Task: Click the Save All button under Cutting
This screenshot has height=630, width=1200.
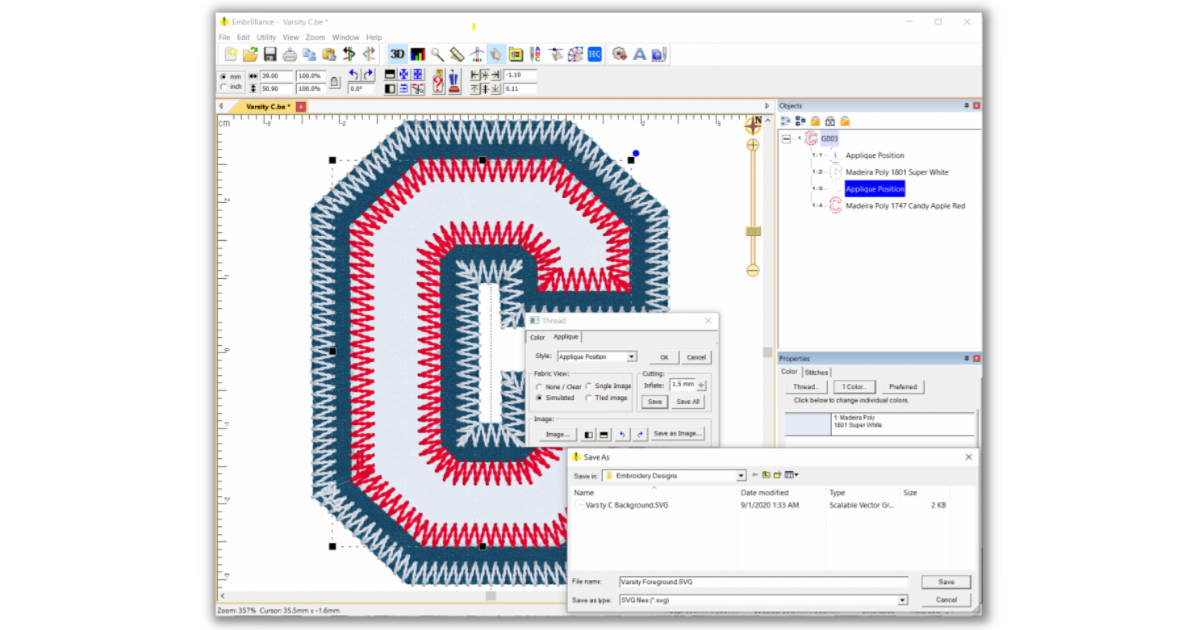Action: point(688,402)
